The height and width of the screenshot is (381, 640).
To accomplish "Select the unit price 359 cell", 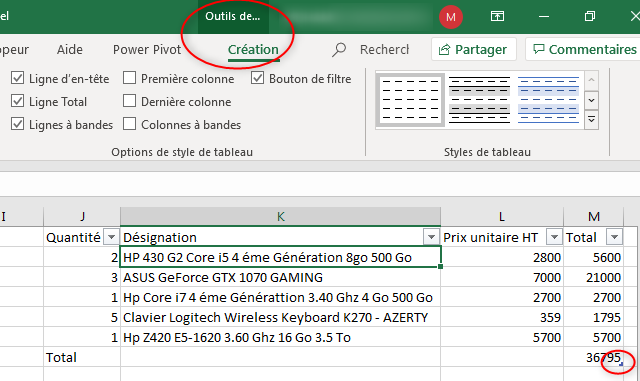I will [502, 317].
